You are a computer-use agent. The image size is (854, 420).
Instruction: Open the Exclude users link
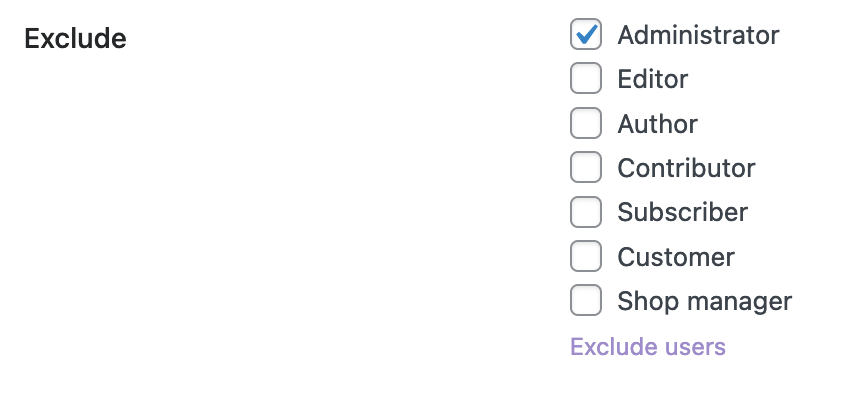click(647, 347)
